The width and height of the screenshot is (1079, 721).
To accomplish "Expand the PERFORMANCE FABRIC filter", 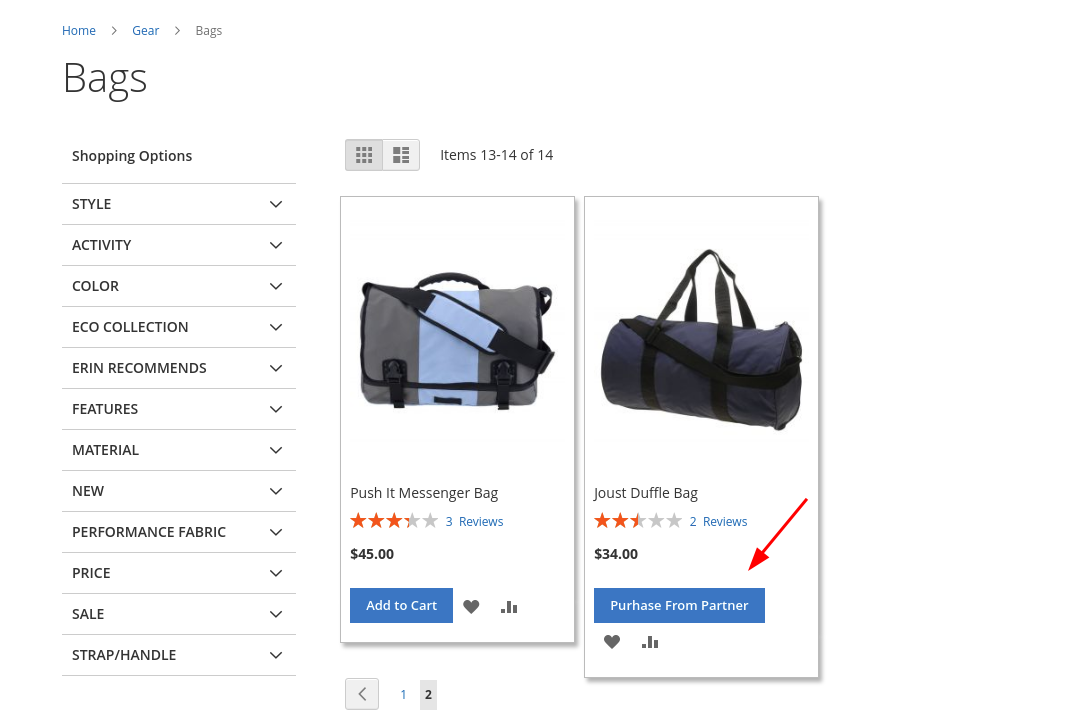I will (x=179, y=532).
